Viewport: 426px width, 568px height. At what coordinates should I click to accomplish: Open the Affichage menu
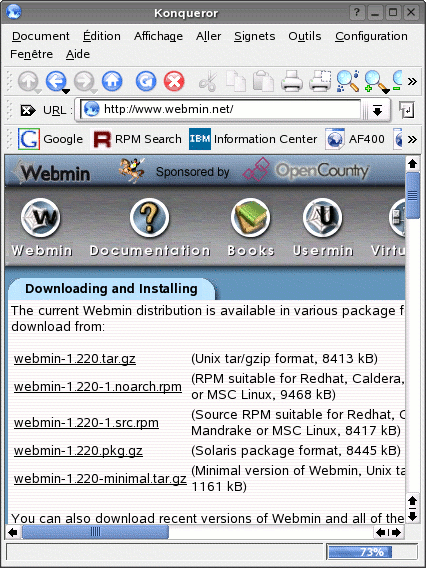158,36
